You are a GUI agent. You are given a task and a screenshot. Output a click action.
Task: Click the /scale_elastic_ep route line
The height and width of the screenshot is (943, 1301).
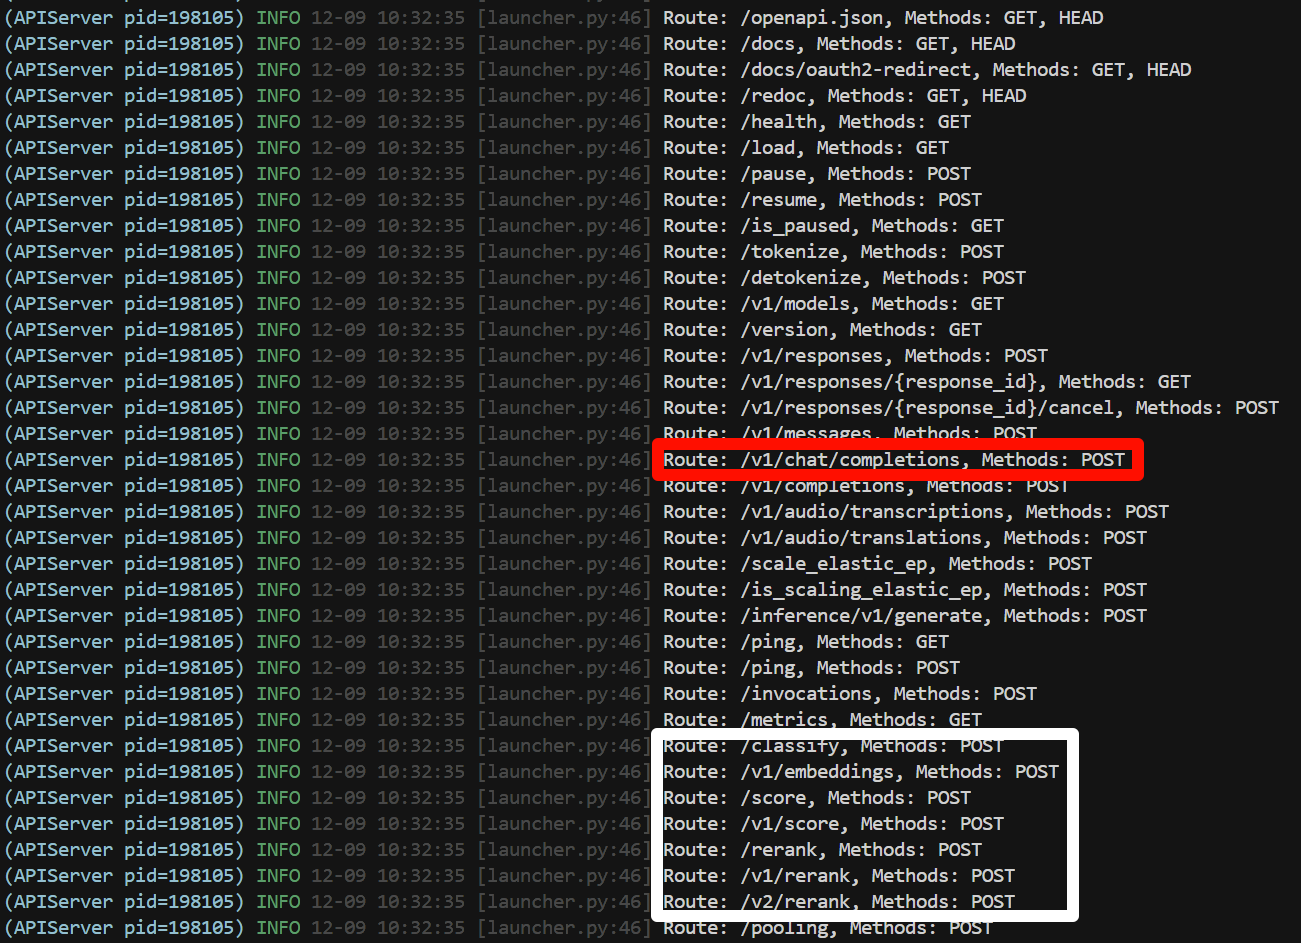click(877, 564)
